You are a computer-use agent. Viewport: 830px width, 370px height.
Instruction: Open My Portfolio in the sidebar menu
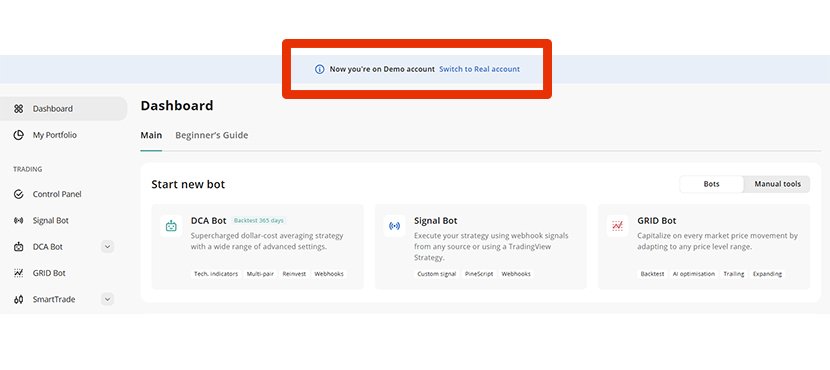[x=55, y=135]
